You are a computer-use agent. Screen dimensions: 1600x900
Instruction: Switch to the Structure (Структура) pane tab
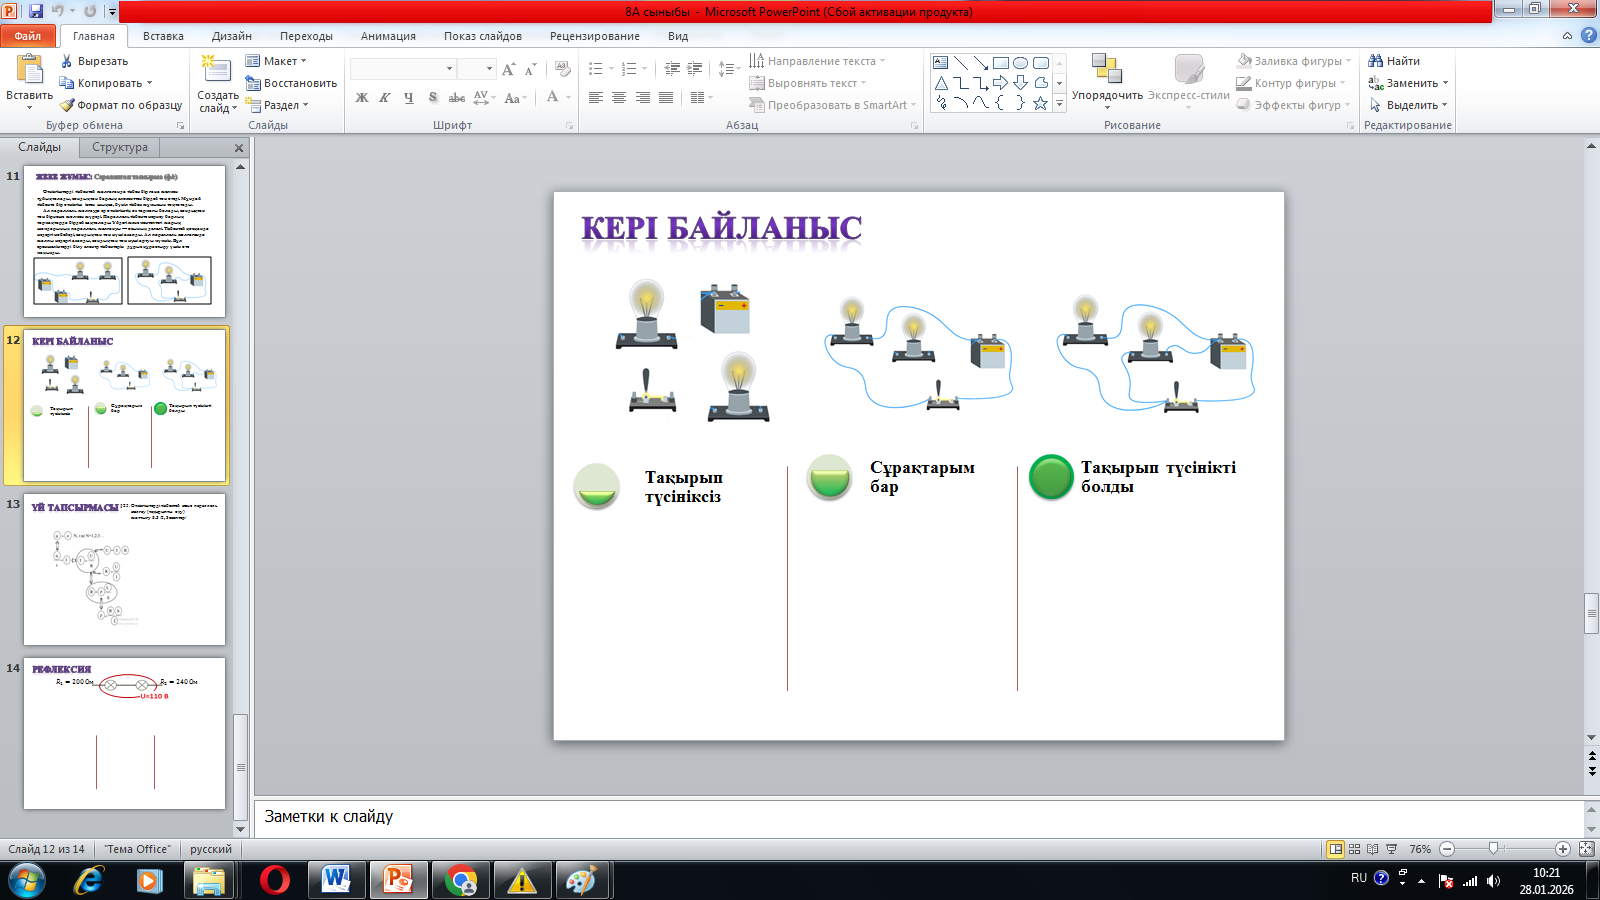(120, 147)
